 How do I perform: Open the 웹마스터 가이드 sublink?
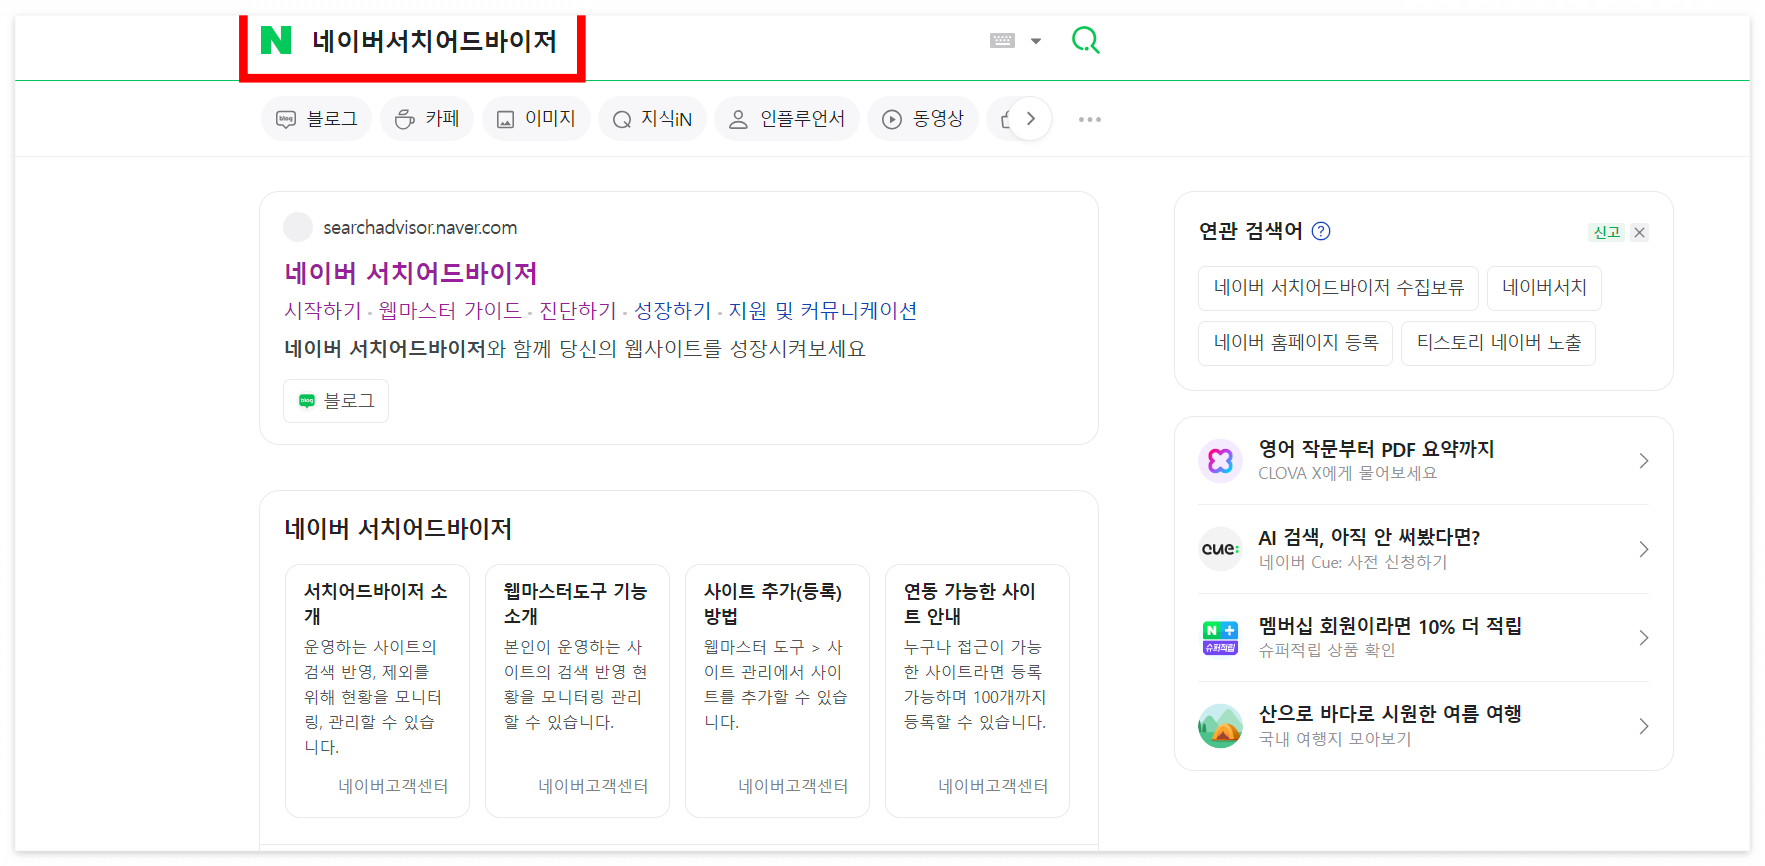tap(450, 311)
